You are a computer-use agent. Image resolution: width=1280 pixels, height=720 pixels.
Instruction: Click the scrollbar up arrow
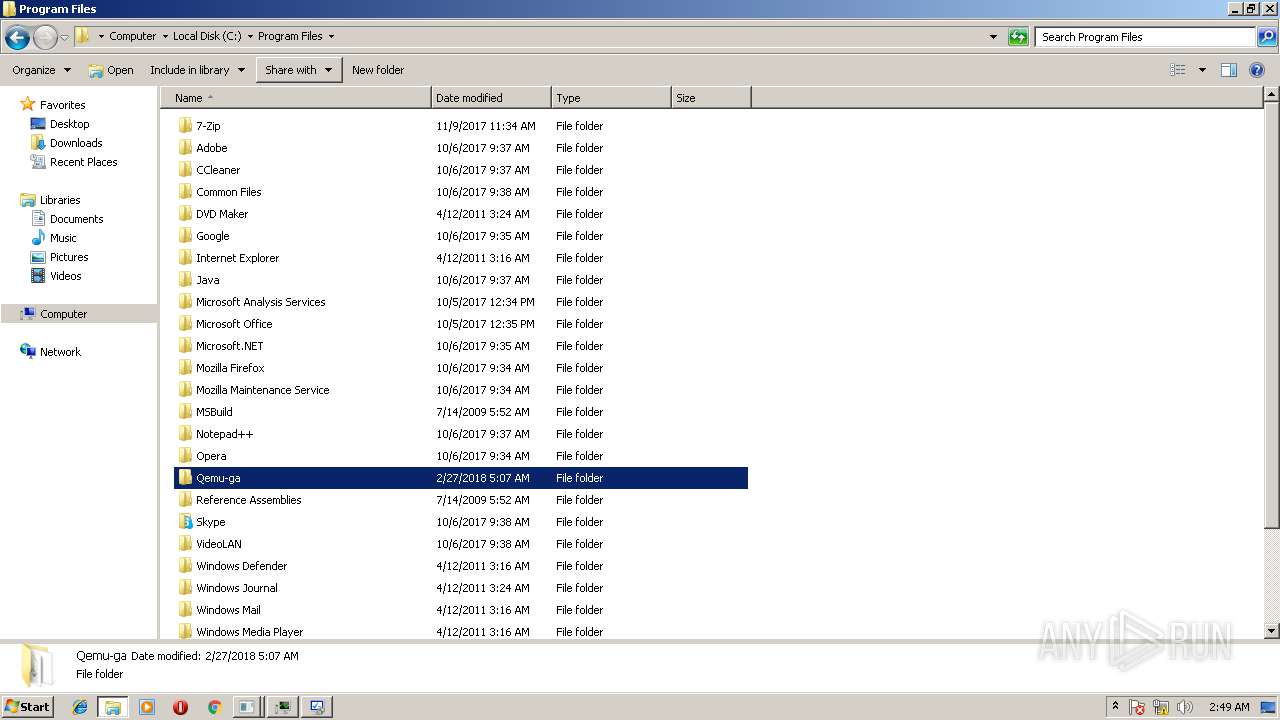coord(1271,95)
